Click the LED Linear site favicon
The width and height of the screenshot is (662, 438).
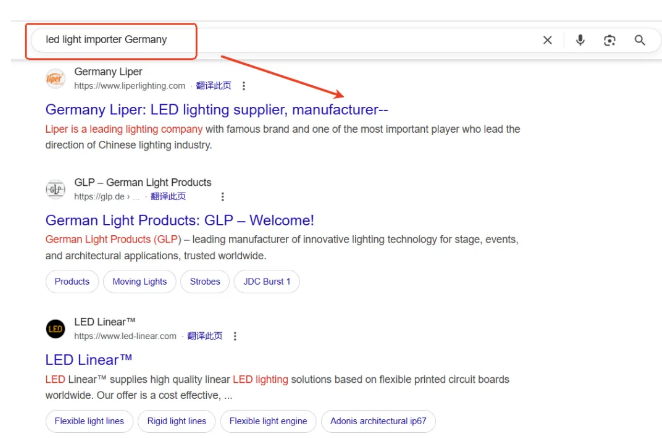(x=55, y=329)
